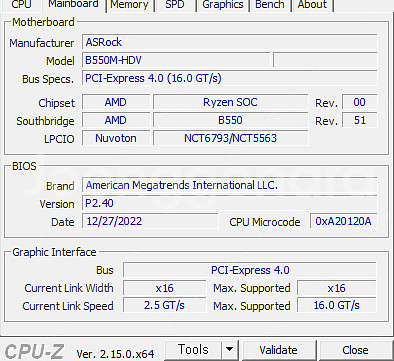
Task: Click the Bus Specs. label
Action: 48,79
